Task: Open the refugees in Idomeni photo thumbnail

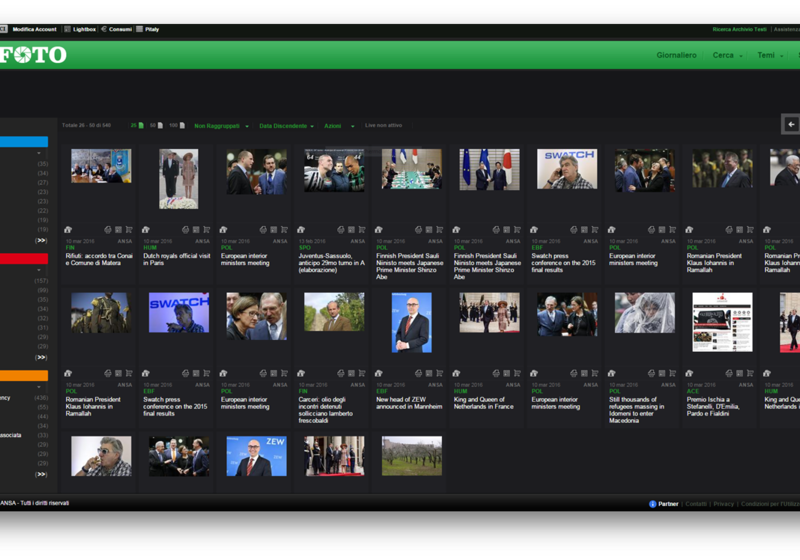Action: [644, 313]
